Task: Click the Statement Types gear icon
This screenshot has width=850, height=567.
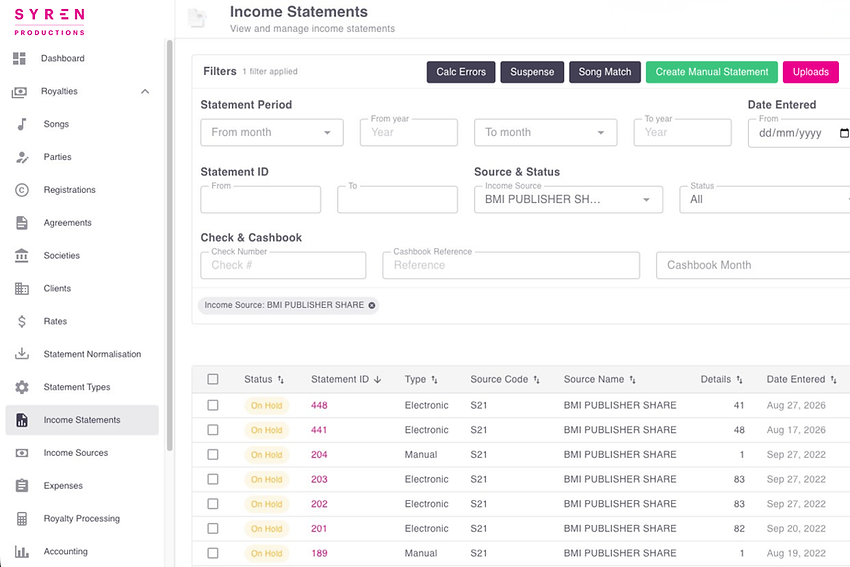Action: pyautogui.click(x=22, y=387)
